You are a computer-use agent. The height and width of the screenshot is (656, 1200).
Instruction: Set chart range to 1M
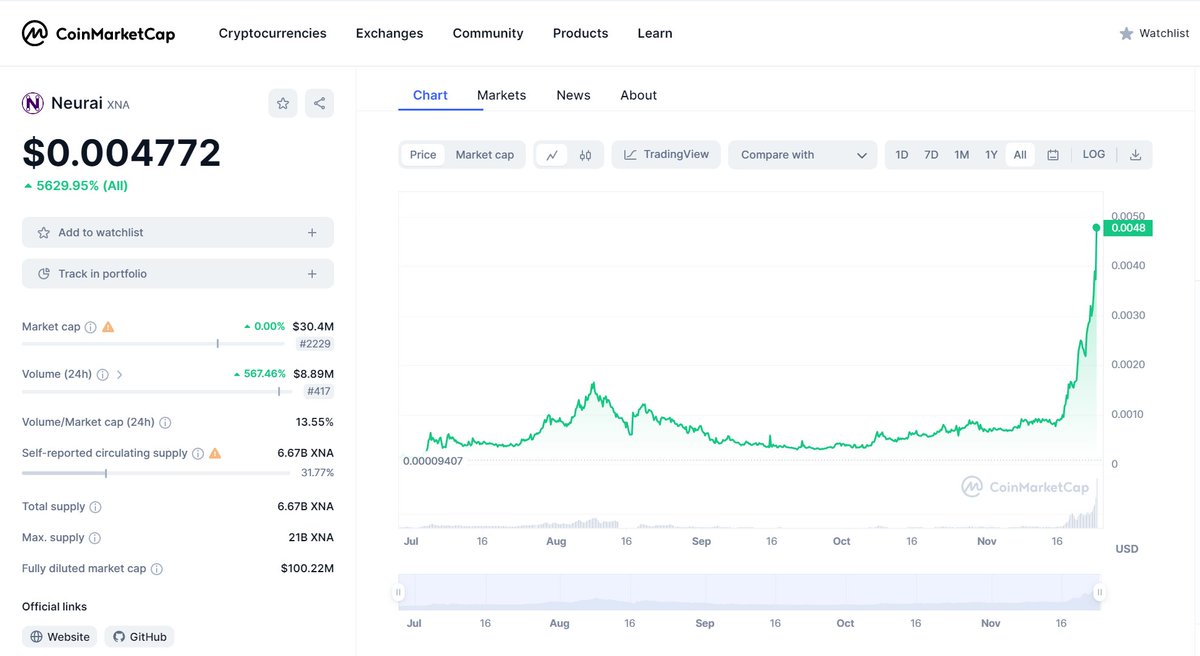pyautogui.click(x=962, y=155)
